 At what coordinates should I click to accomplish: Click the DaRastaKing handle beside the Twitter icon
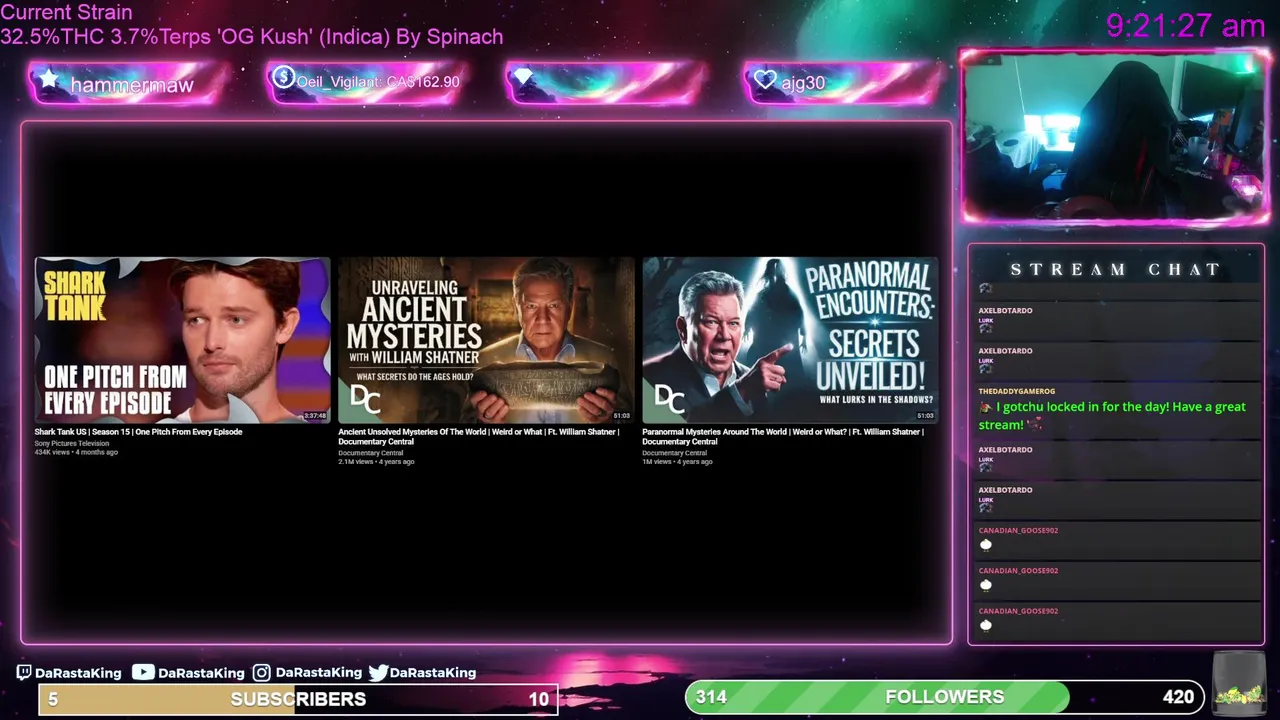coord(433,673)
